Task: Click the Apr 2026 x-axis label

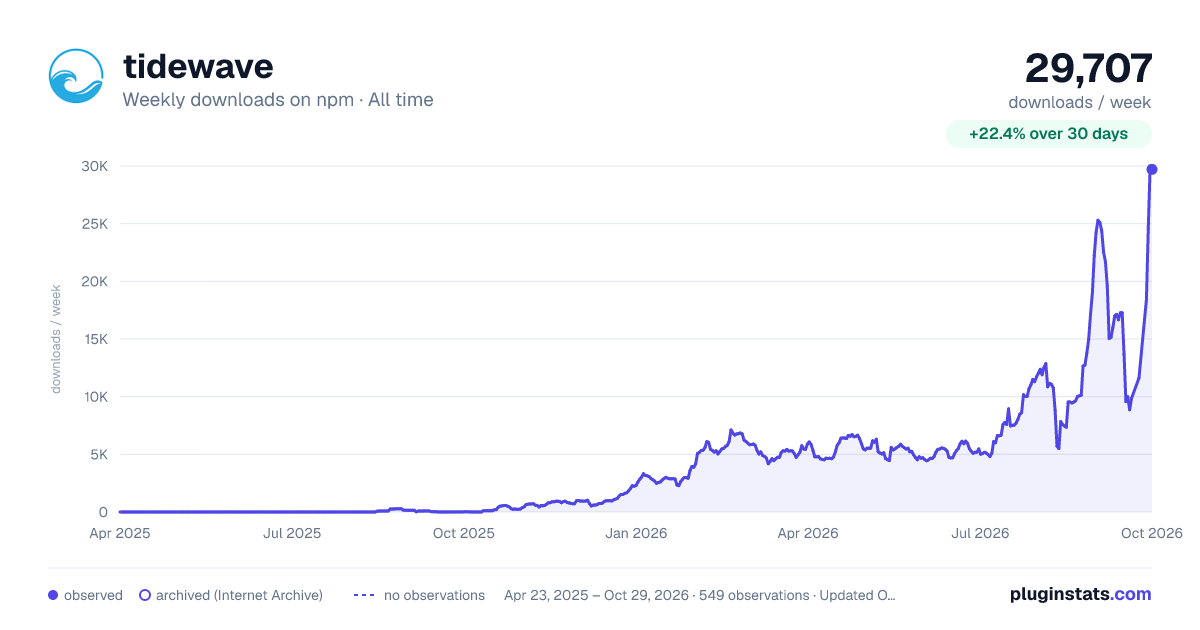Action: 807,533
